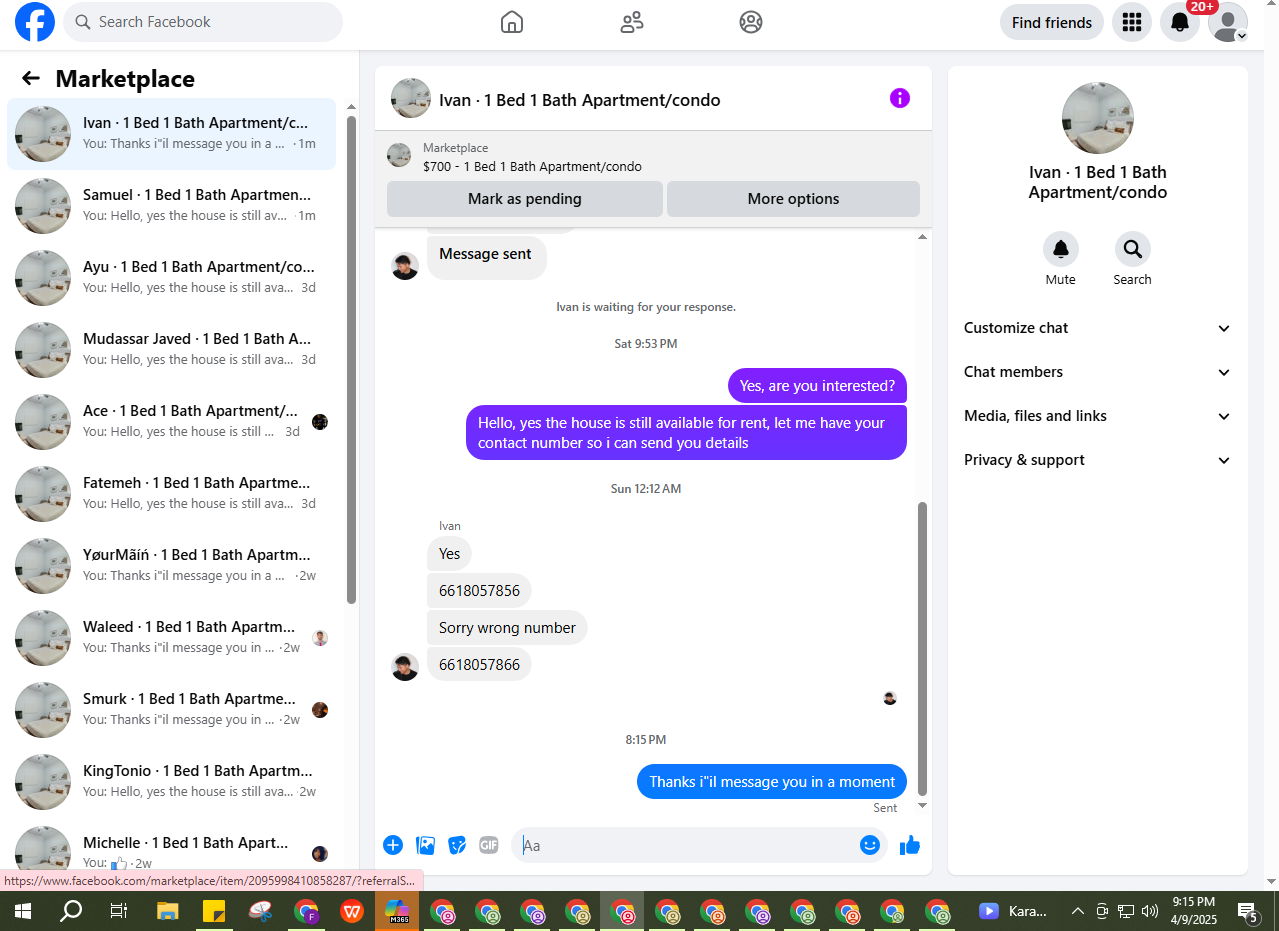Click the message '6618057856'
This screenshot has height=931, width=1279.
pos(479,591)
